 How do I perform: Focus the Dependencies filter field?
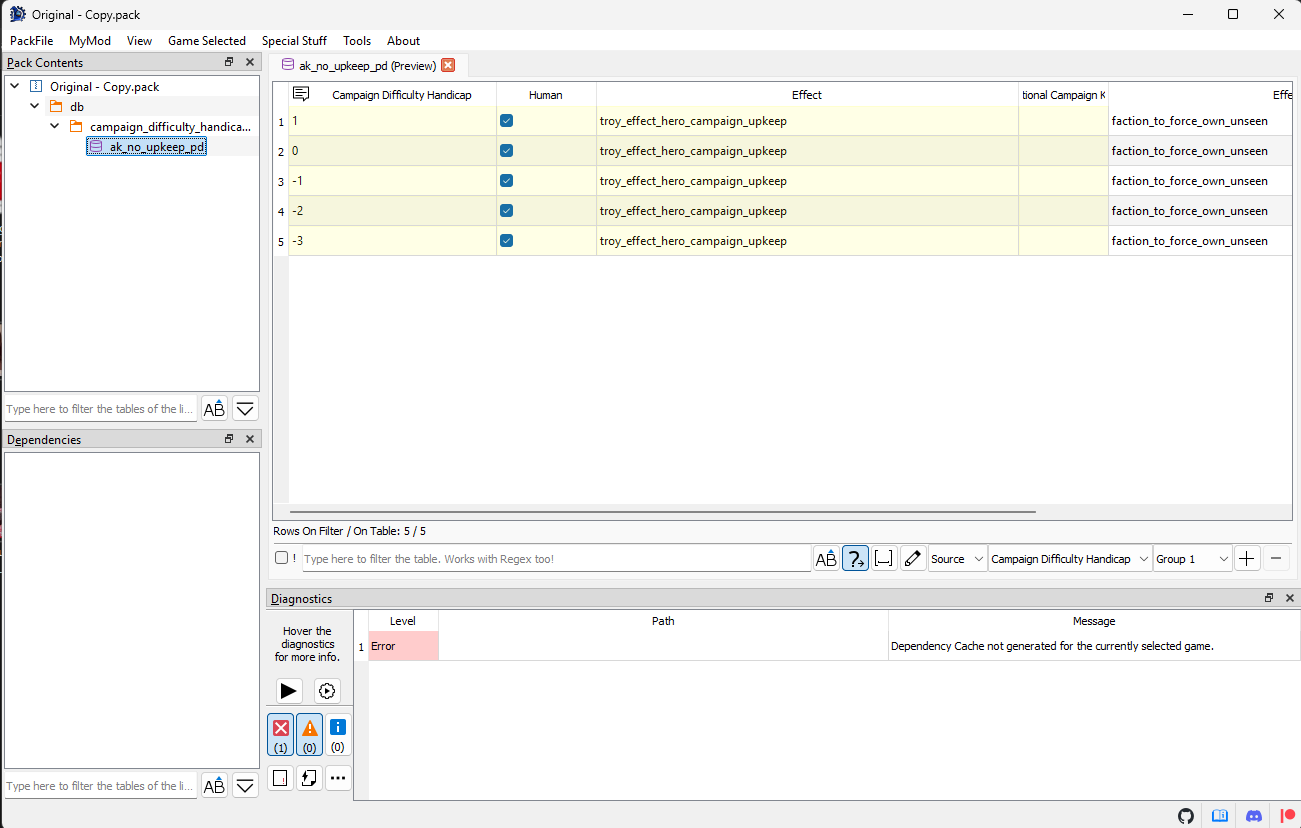(101, 786)
